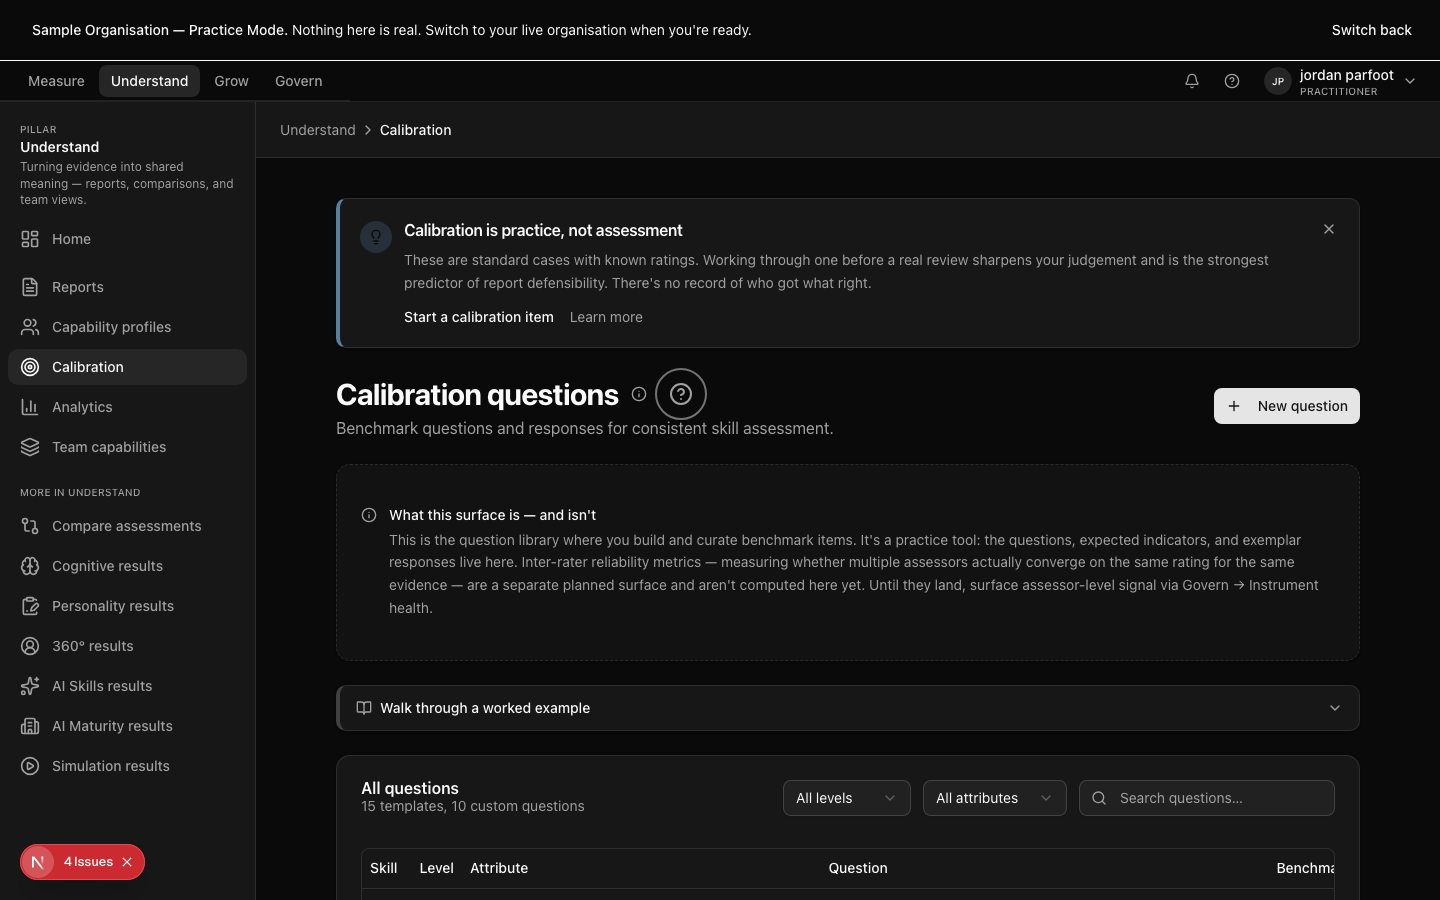Open the help icon in the top bar
Image resolution: width=1440 pixels, height=900 pixels.
click(x=1232, y=81)
